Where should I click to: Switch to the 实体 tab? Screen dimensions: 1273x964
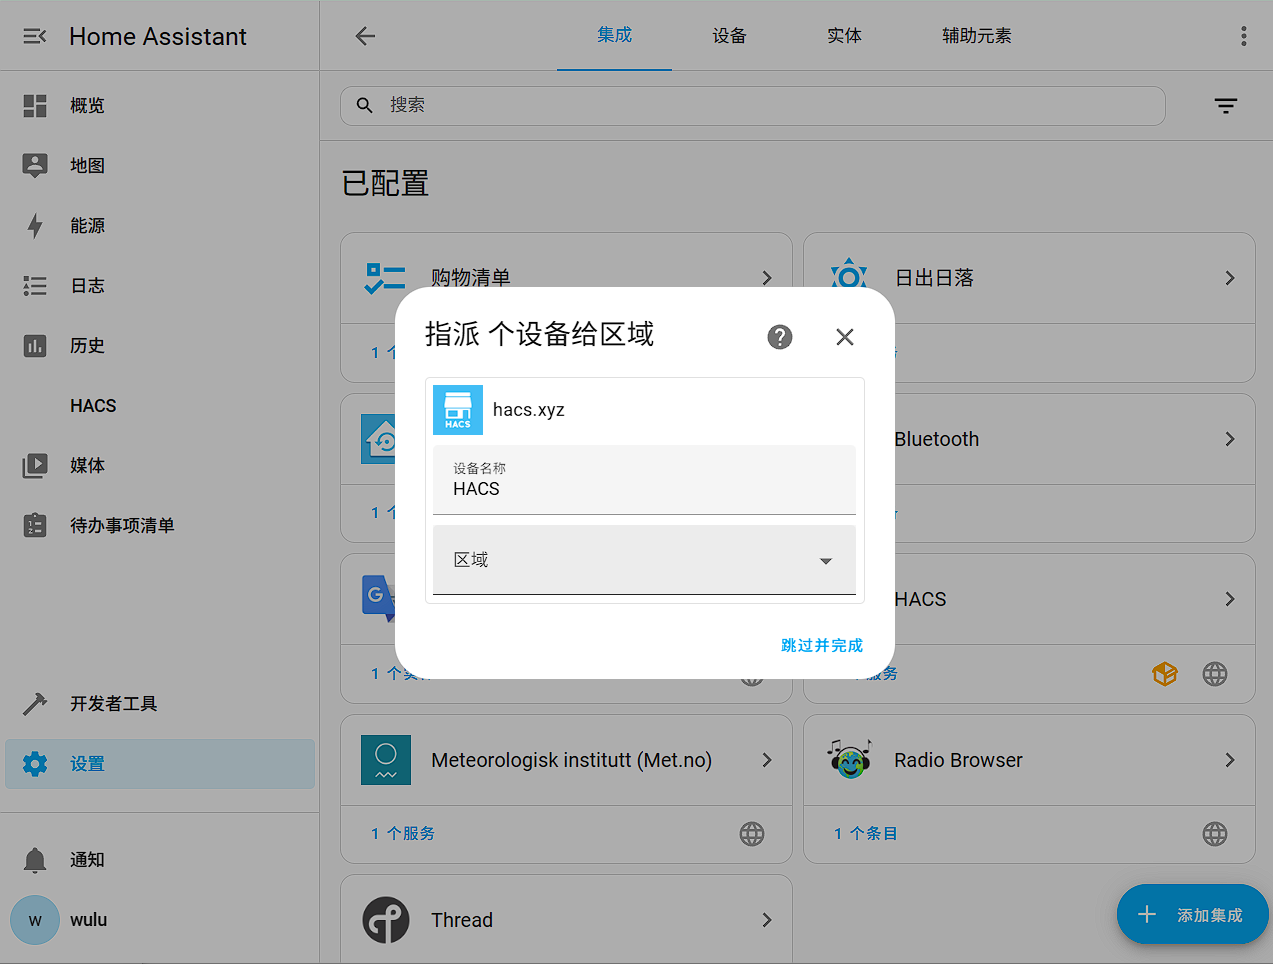pyautogui.click(x=844, y=36)
